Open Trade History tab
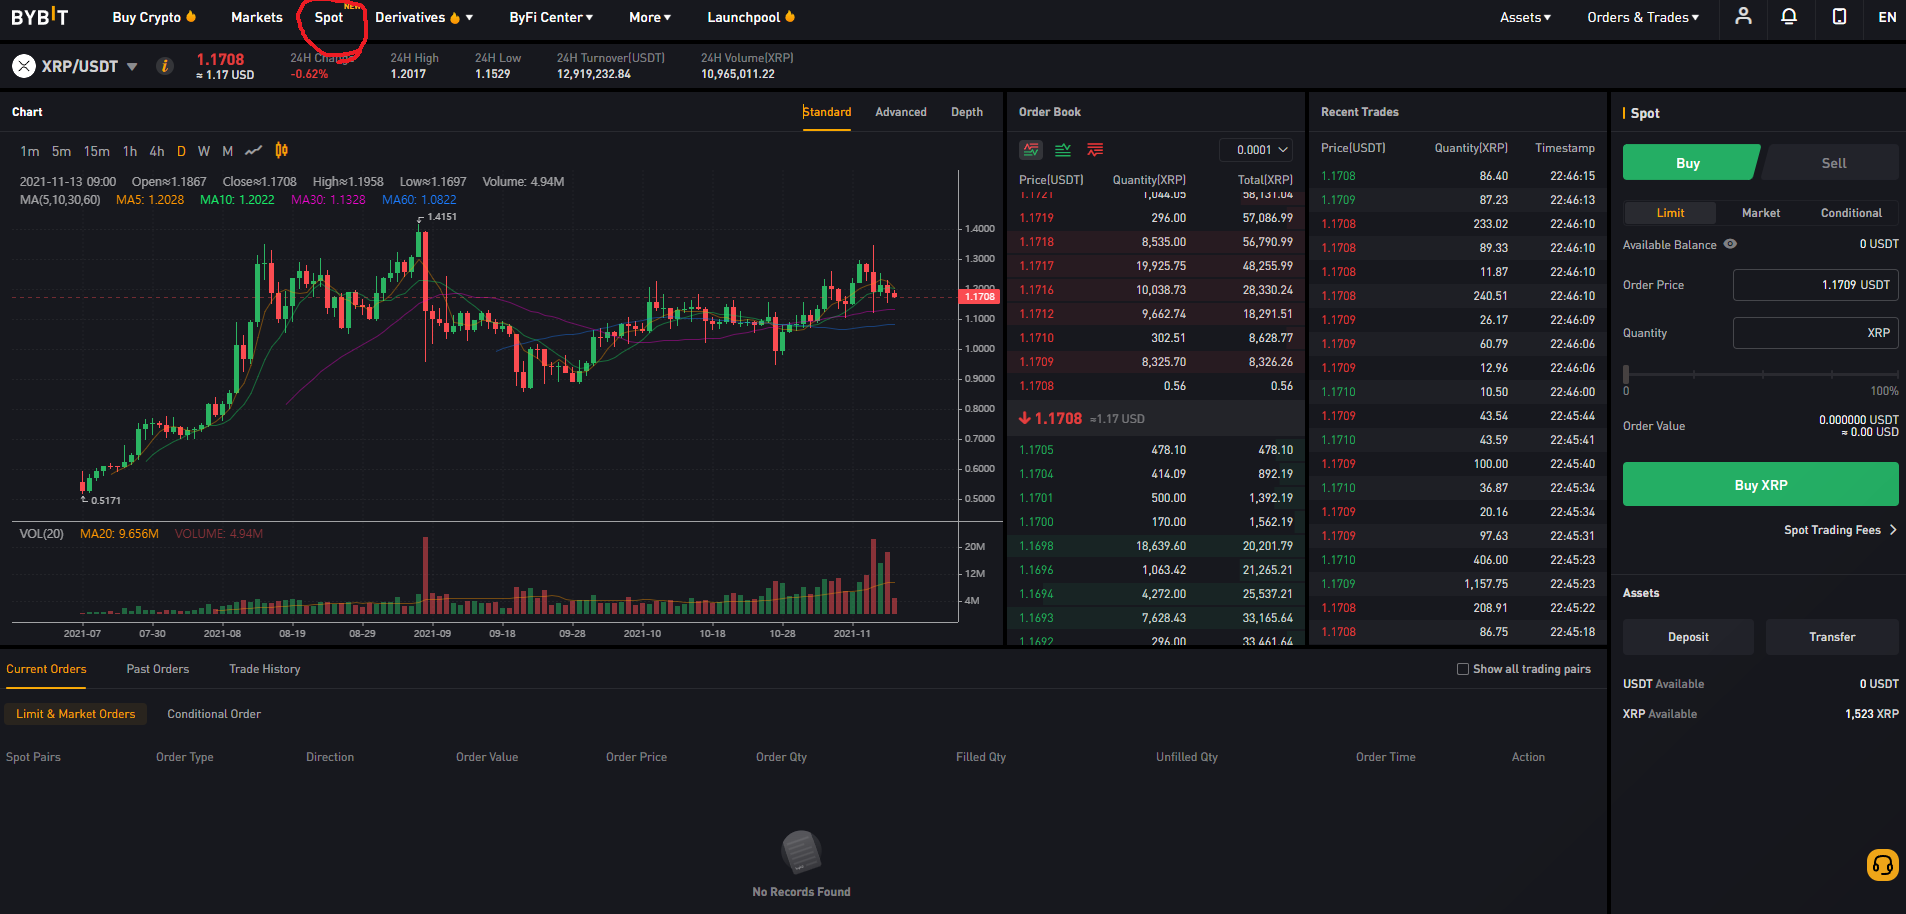Viewport: 1906px width, 914px height. click(265, 669)
